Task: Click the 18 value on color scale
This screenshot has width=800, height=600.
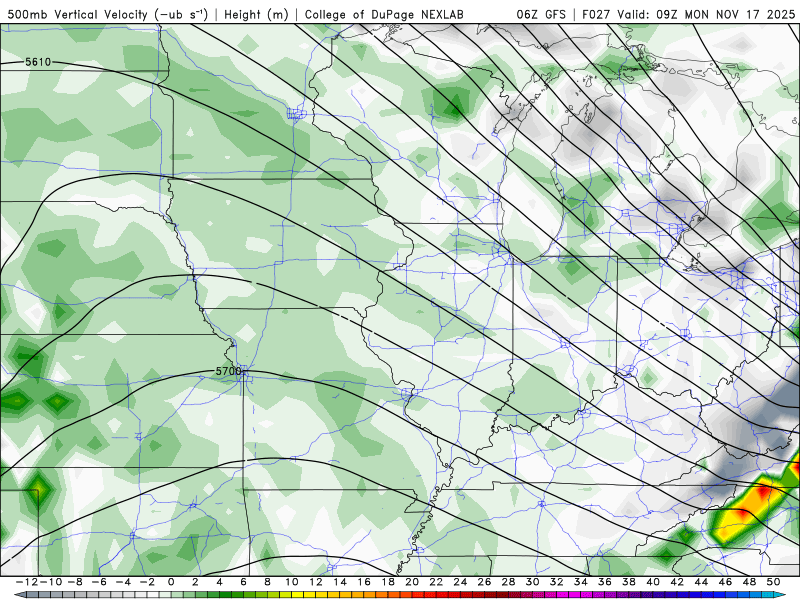Action: point(388,582)
